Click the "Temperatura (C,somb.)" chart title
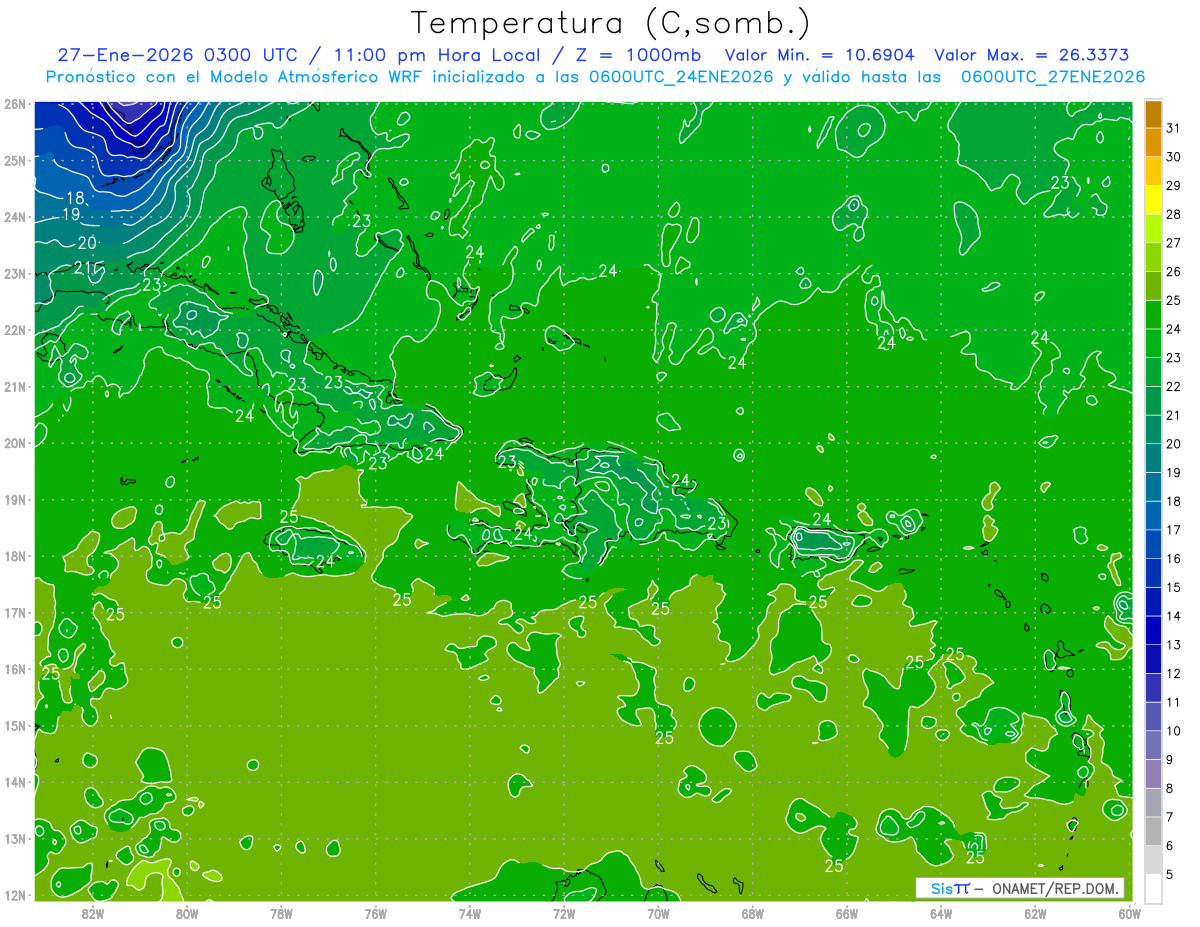The image size is (1200, 927). [x=611, y=23]
